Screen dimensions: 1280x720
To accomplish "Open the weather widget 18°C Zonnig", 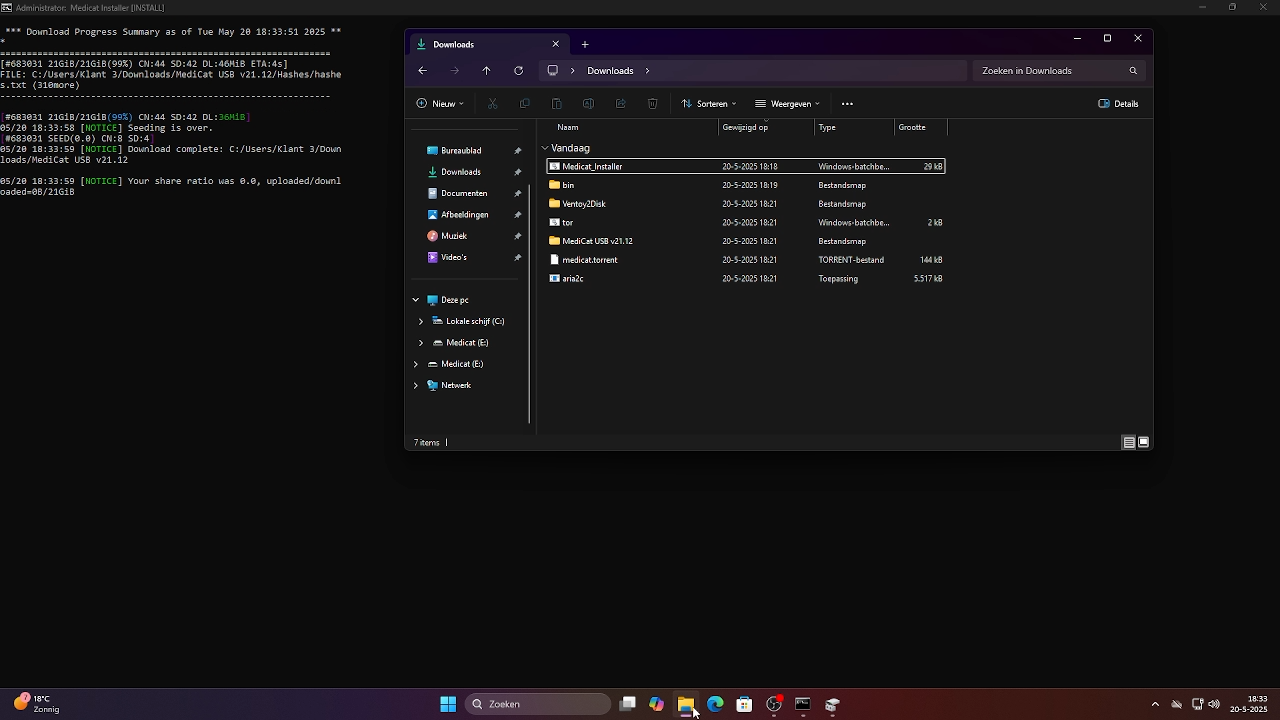I will tap(36, 704).
